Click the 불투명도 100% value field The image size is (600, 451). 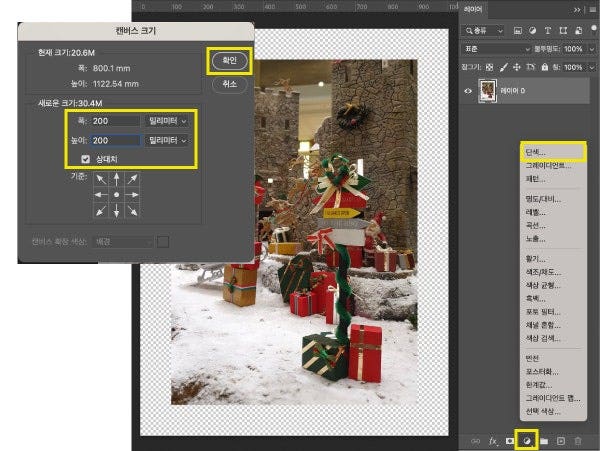(x=573, y=49)
